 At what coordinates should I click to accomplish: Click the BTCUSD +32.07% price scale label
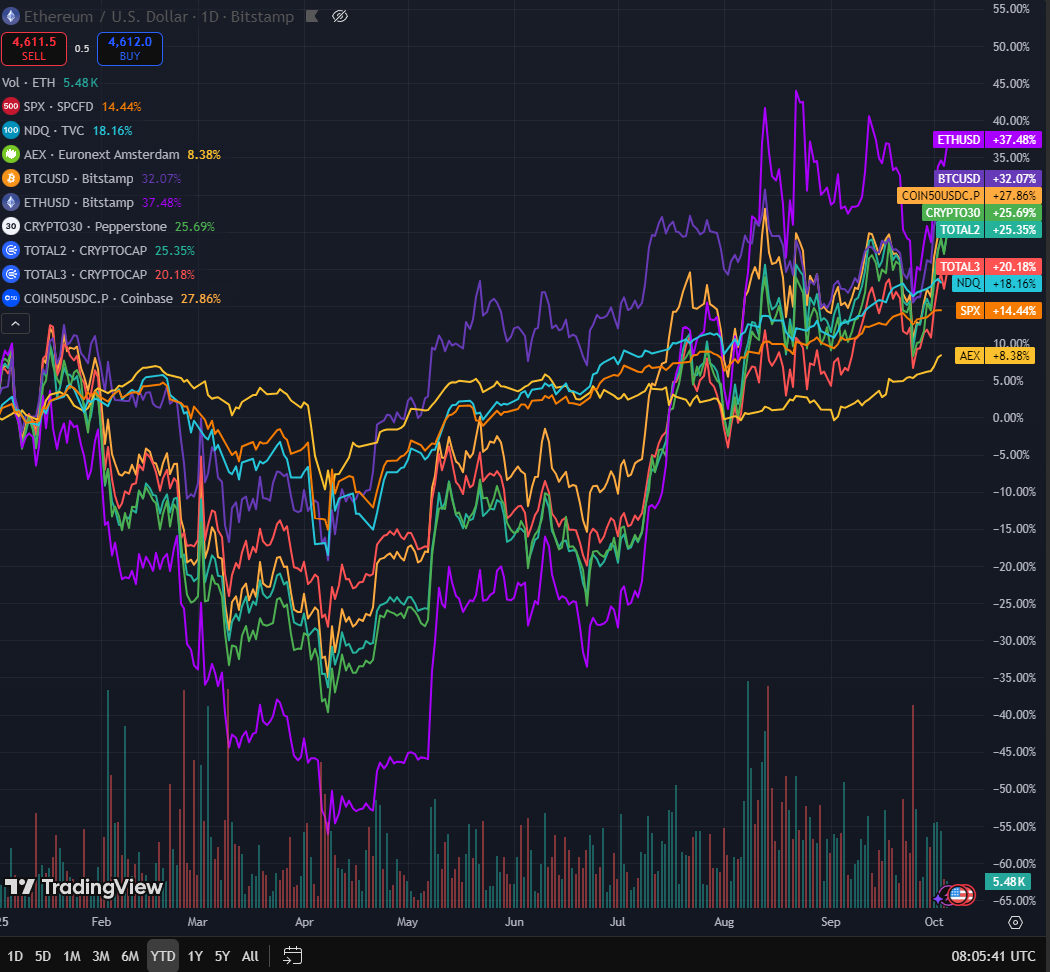988,179
